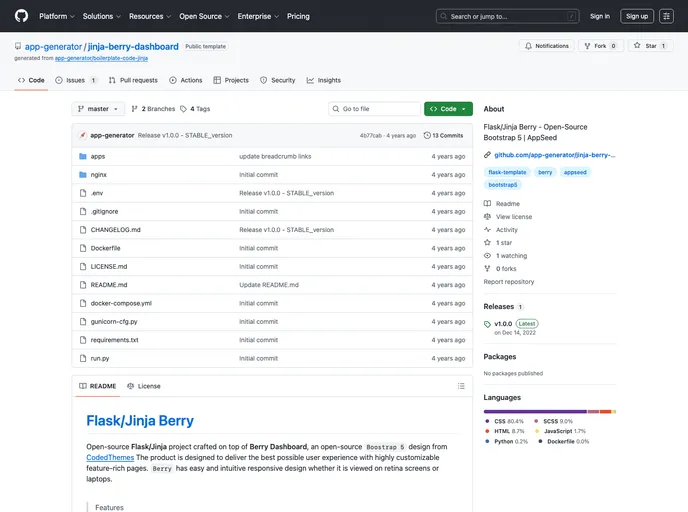688x512 pixels.
Task: Open the CHANGELOG.md file
Action: pos(115,229)
